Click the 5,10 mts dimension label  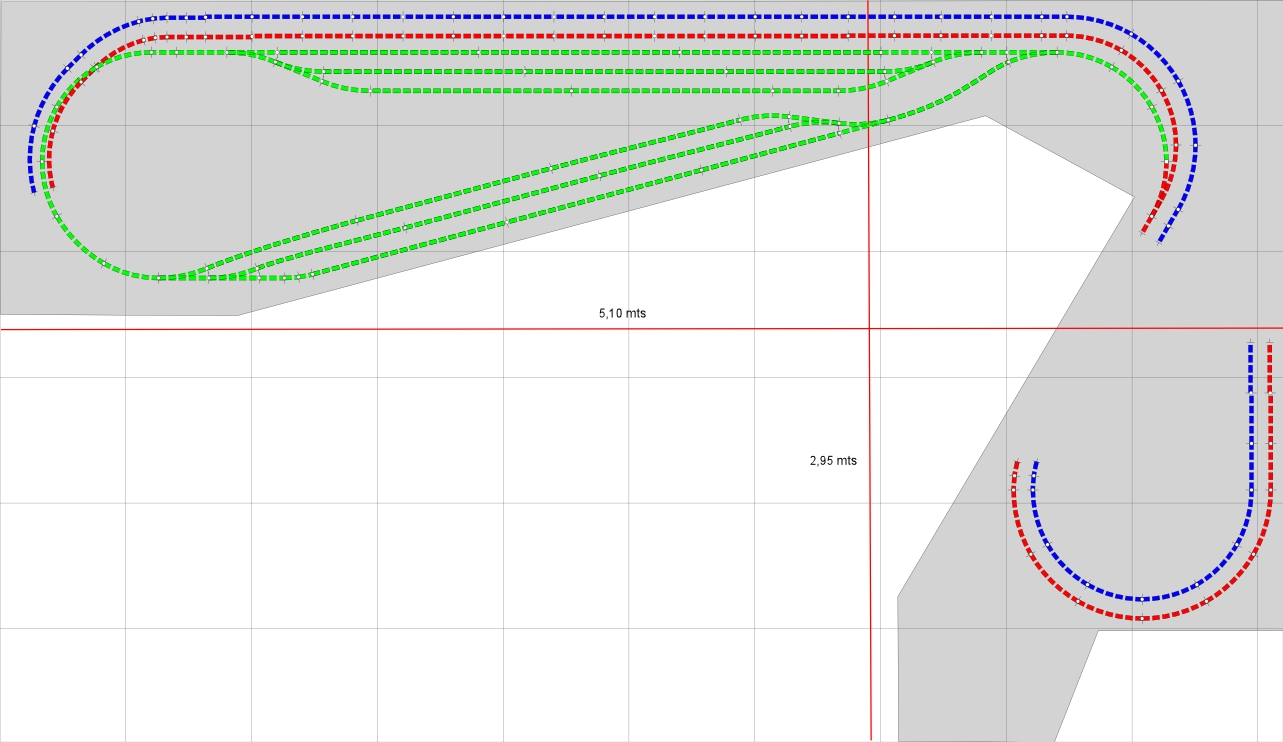622,313
